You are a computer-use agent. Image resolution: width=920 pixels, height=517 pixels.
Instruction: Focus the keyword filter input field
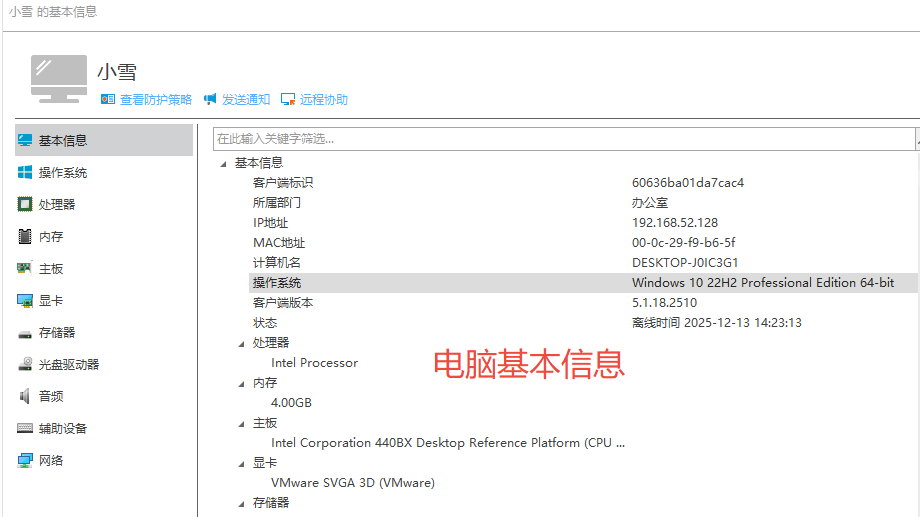(x=564, y=139)
